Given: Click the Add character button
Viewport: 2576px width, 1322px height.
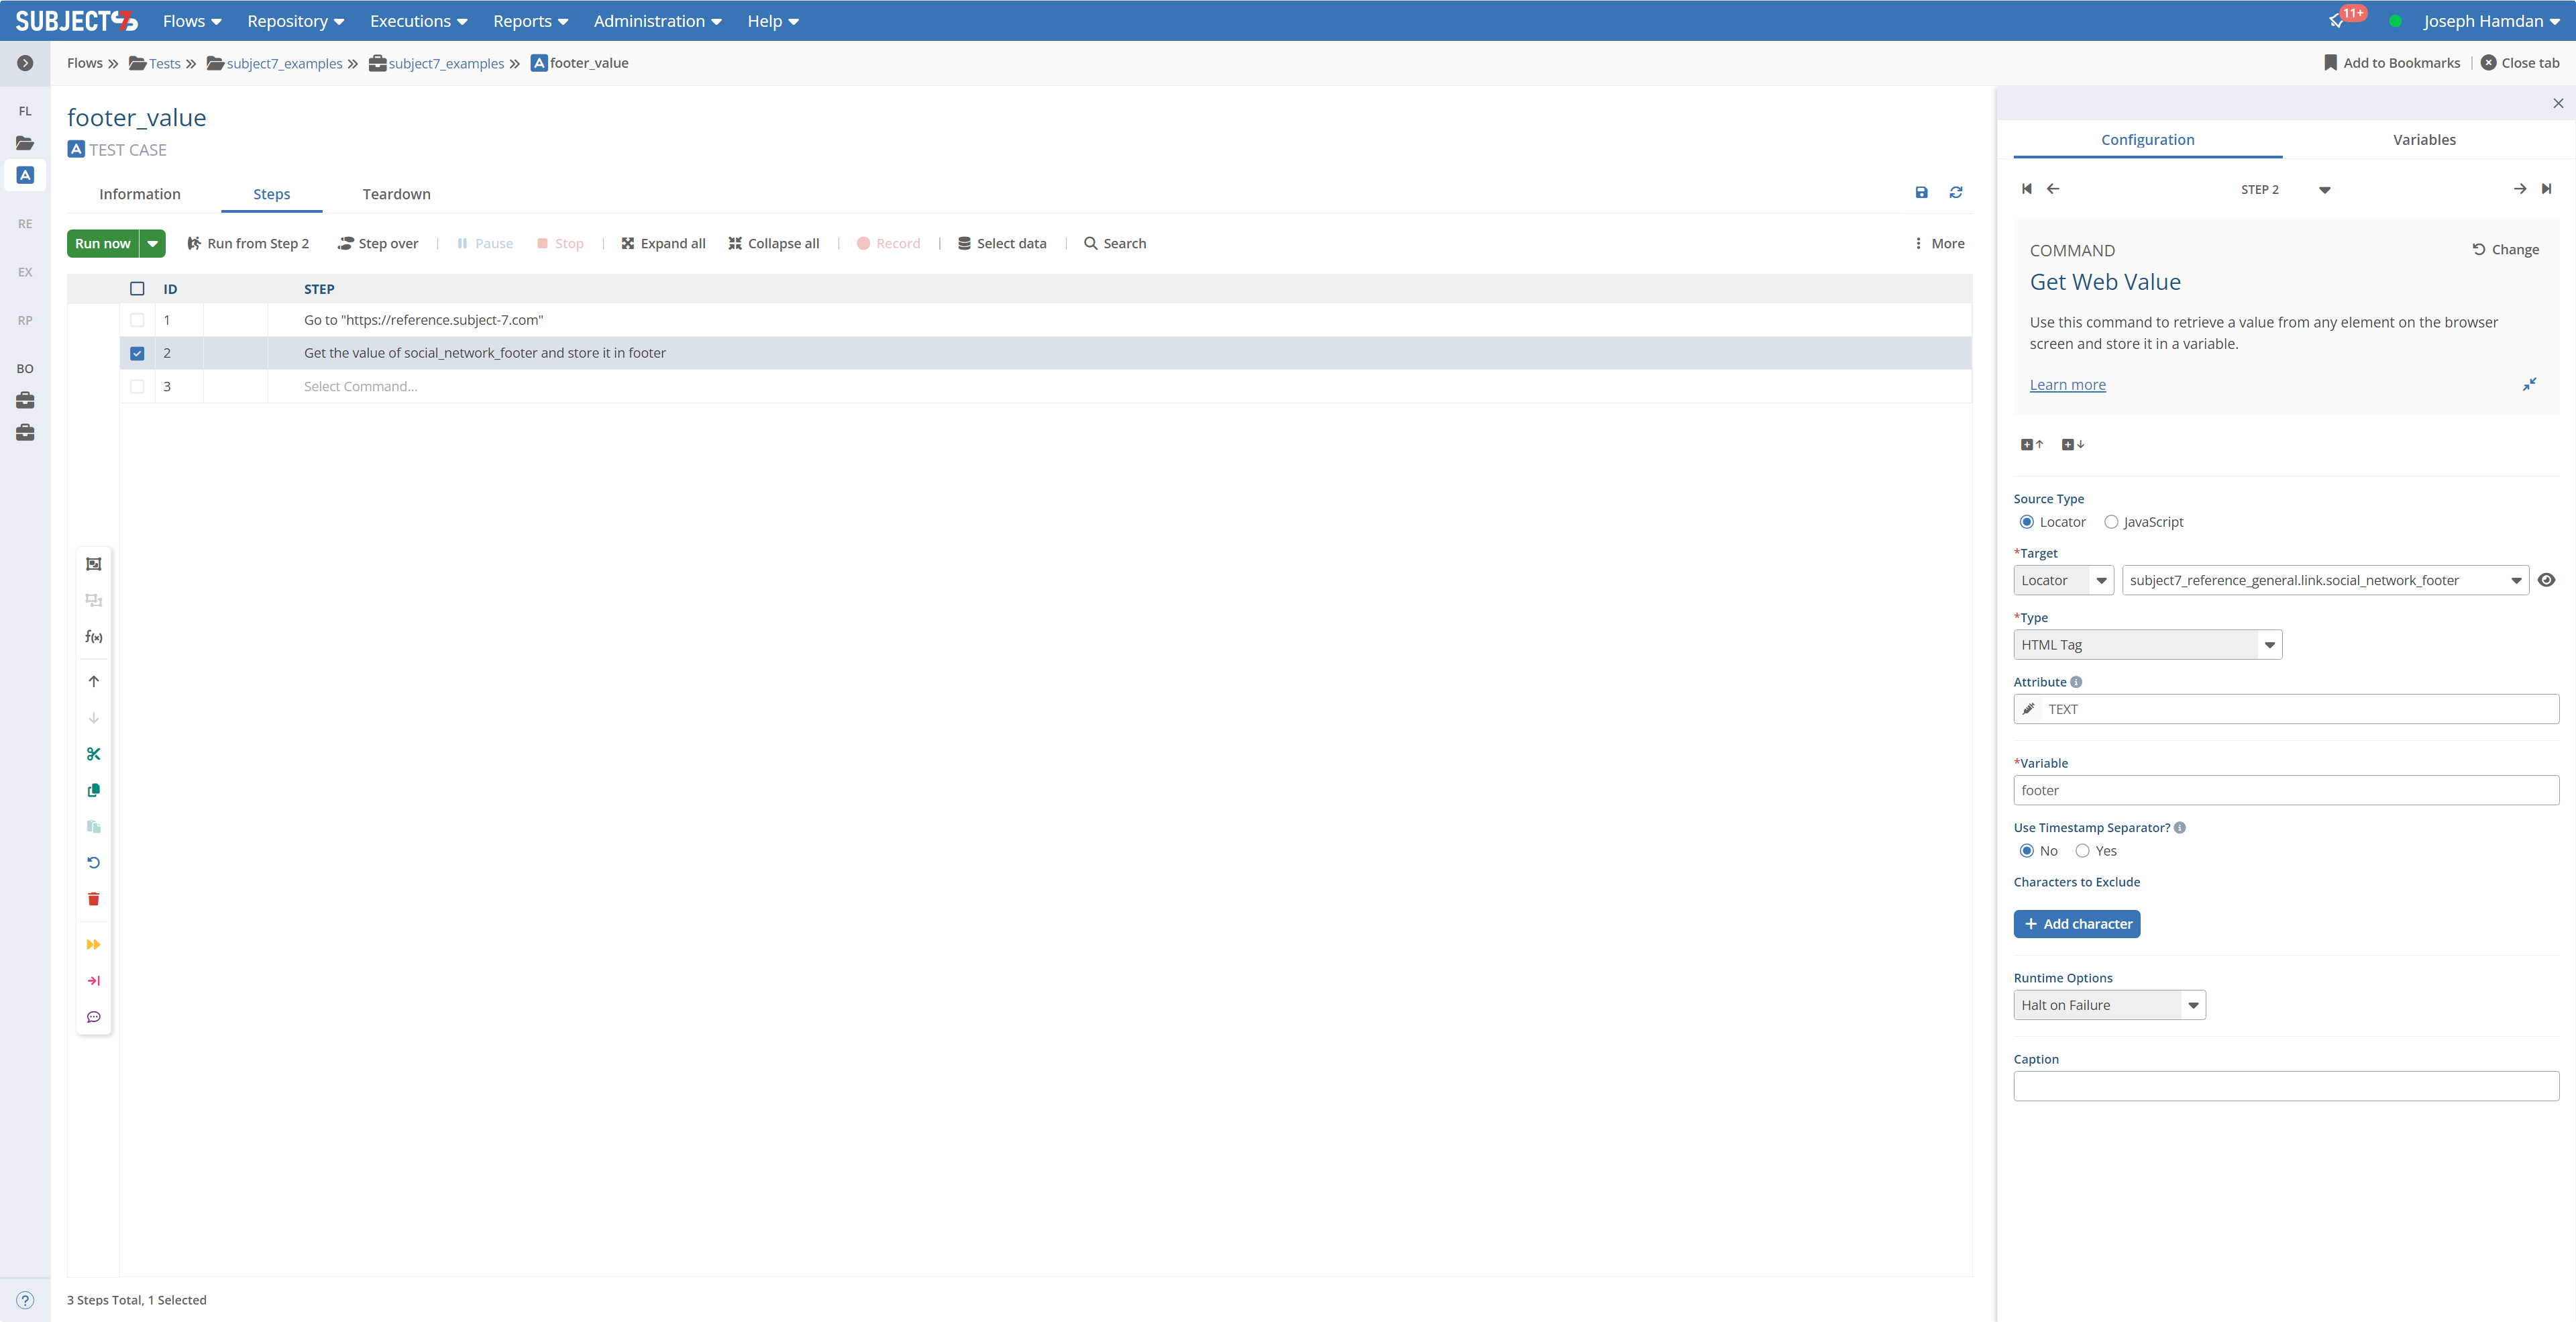Looking at the screenshot, I should [x=2076, y=924].
